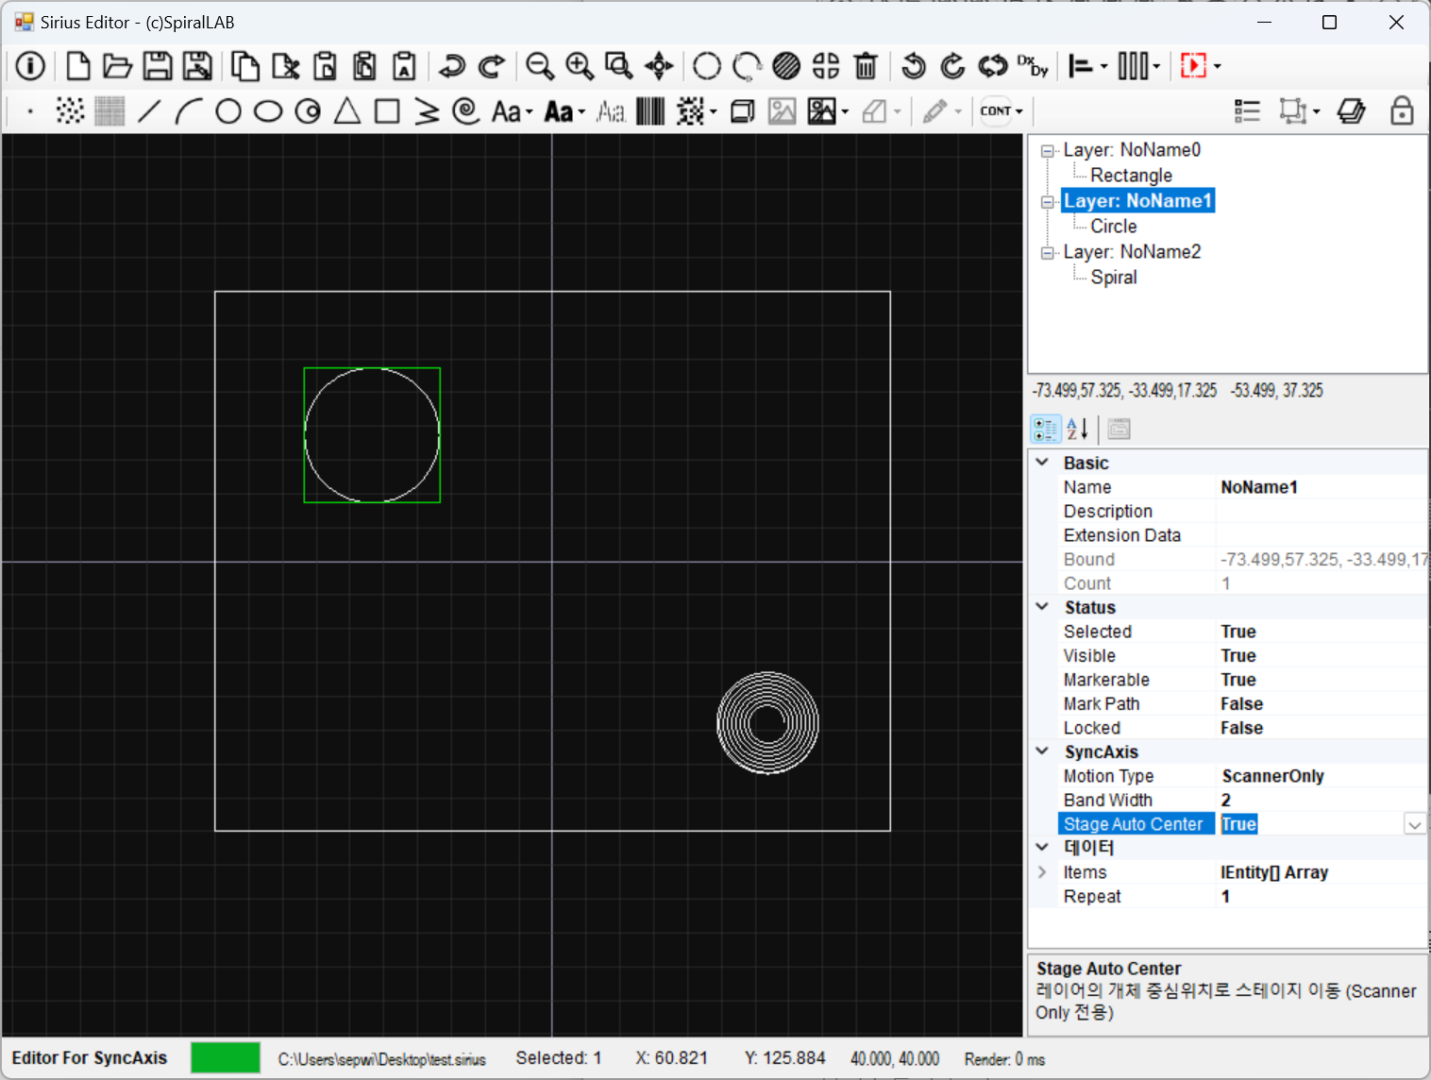This screenshot has width=1431, height=1080.
Task: Create a new document
Action: [78, 66]
